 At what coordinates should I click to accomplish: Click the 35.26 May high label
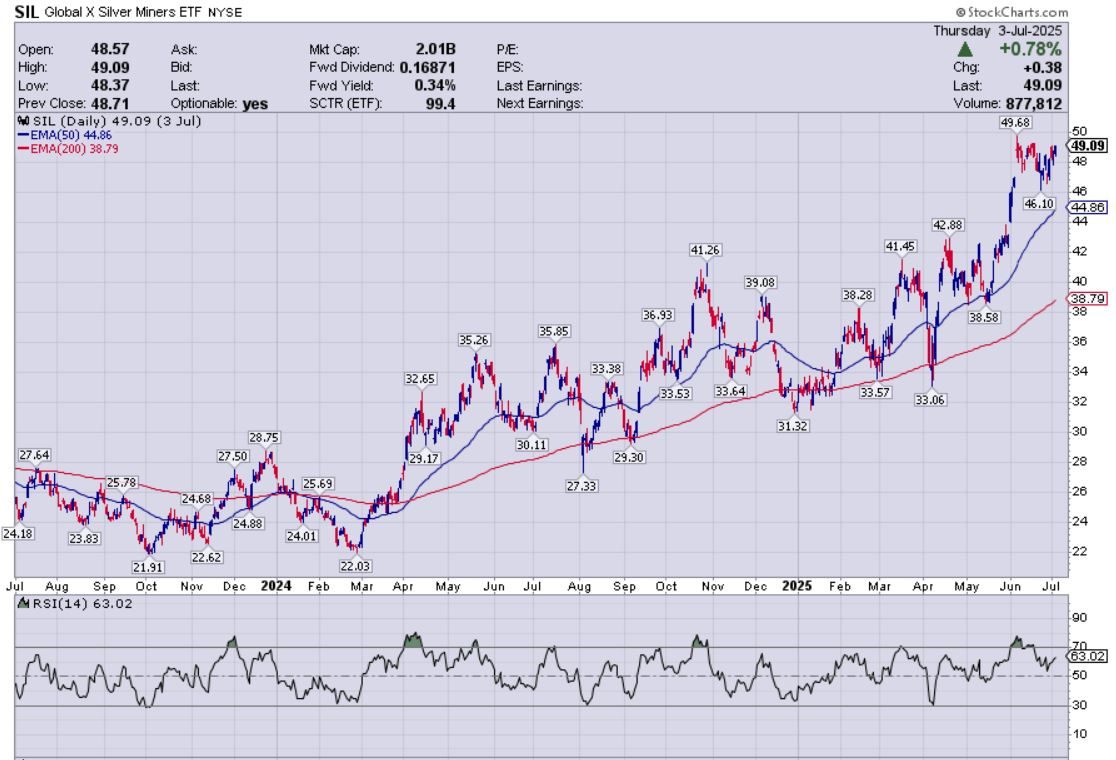tap(473, 340)
